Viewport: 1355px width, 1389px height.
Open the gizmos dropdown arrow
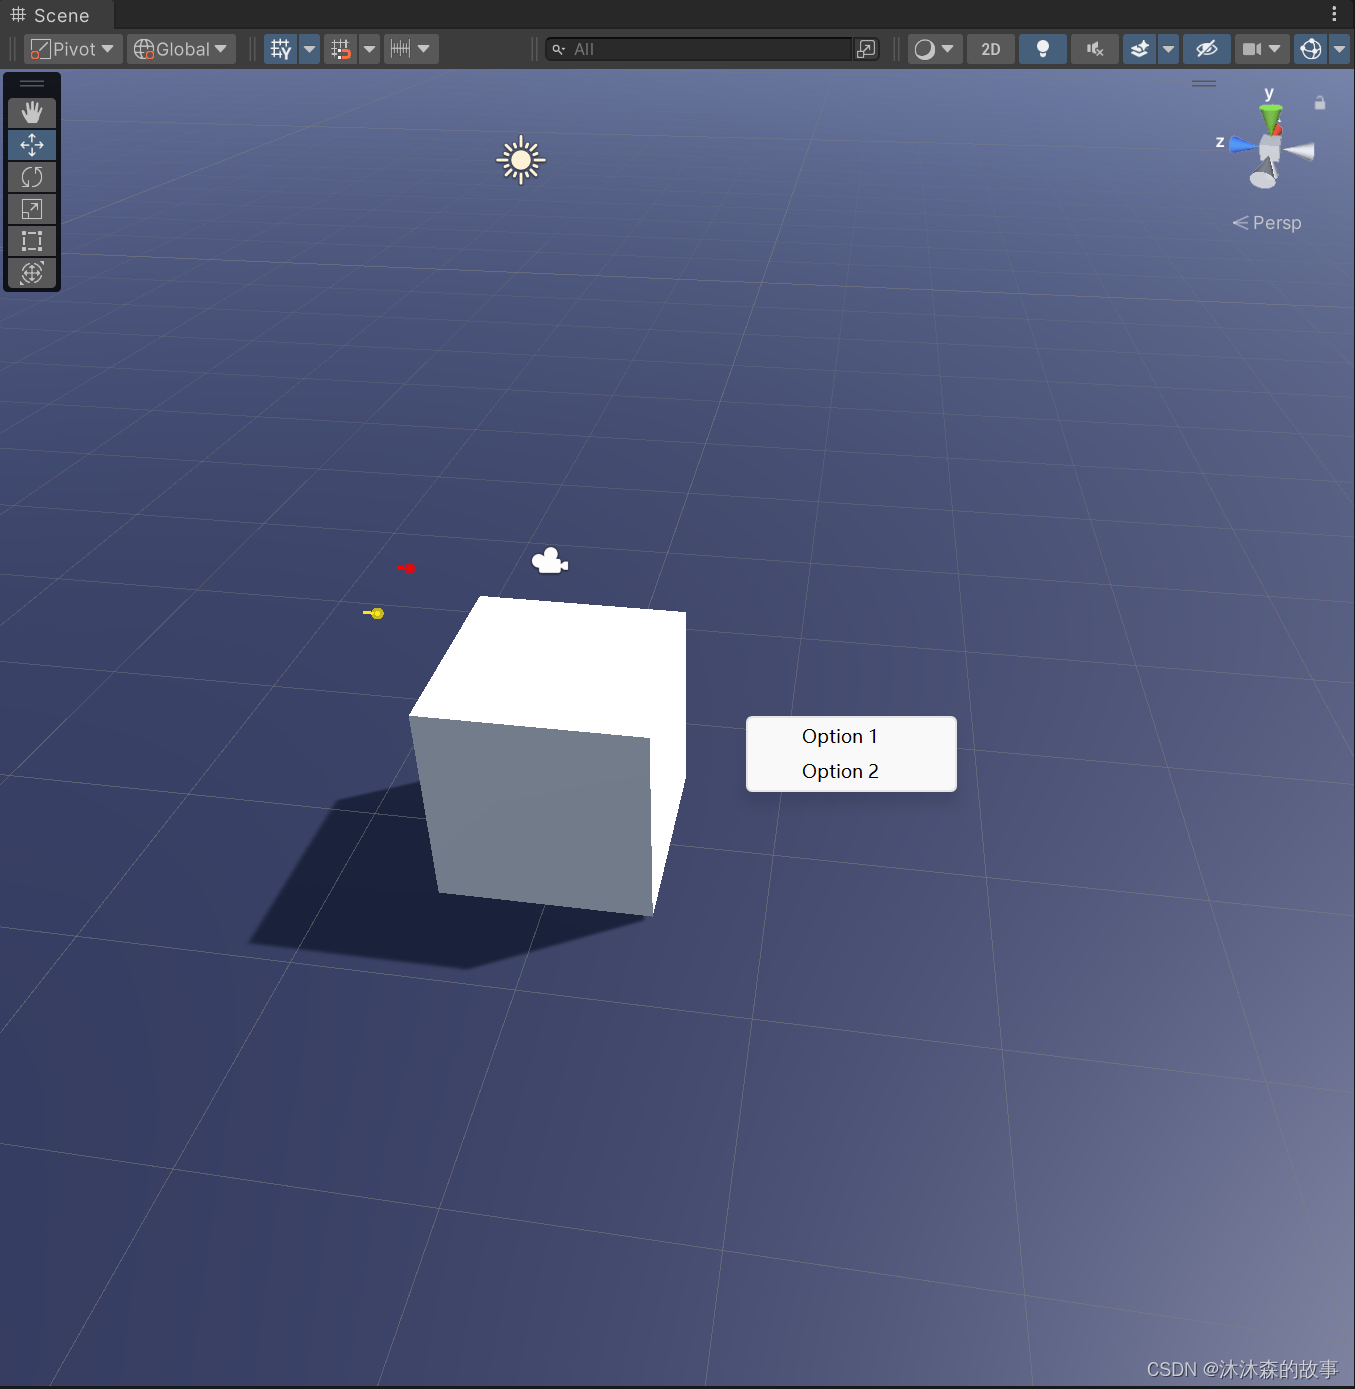point(1341,48)
